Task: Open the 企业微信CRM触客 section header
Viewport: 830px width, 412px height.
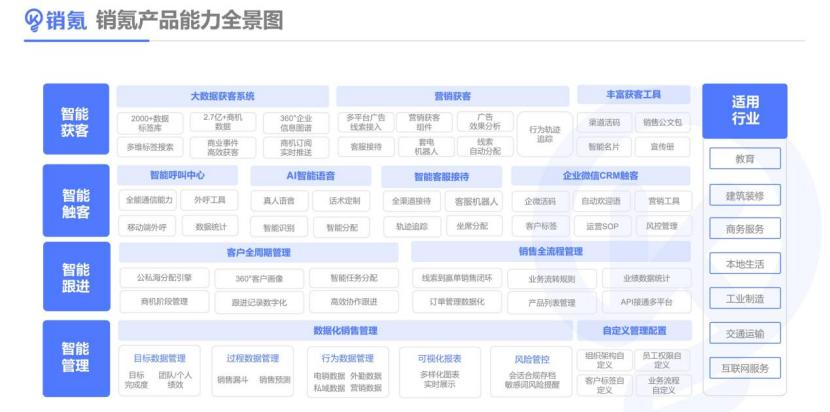Action: click(600, 175)
